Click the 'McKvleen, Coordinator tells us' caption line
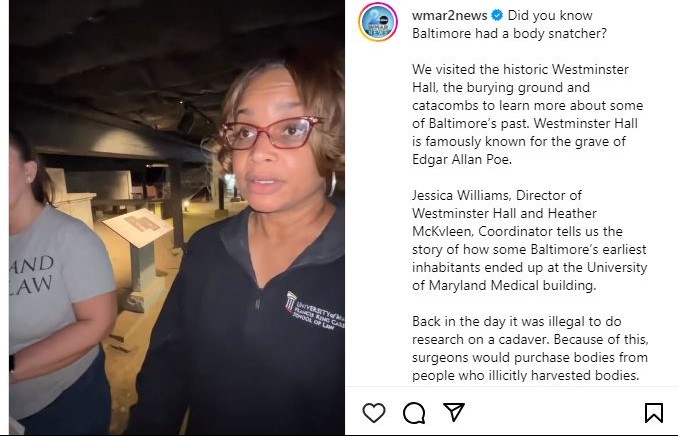Viewport: 678px width, 436px height. pyautogui.click(x=517, y=231)
